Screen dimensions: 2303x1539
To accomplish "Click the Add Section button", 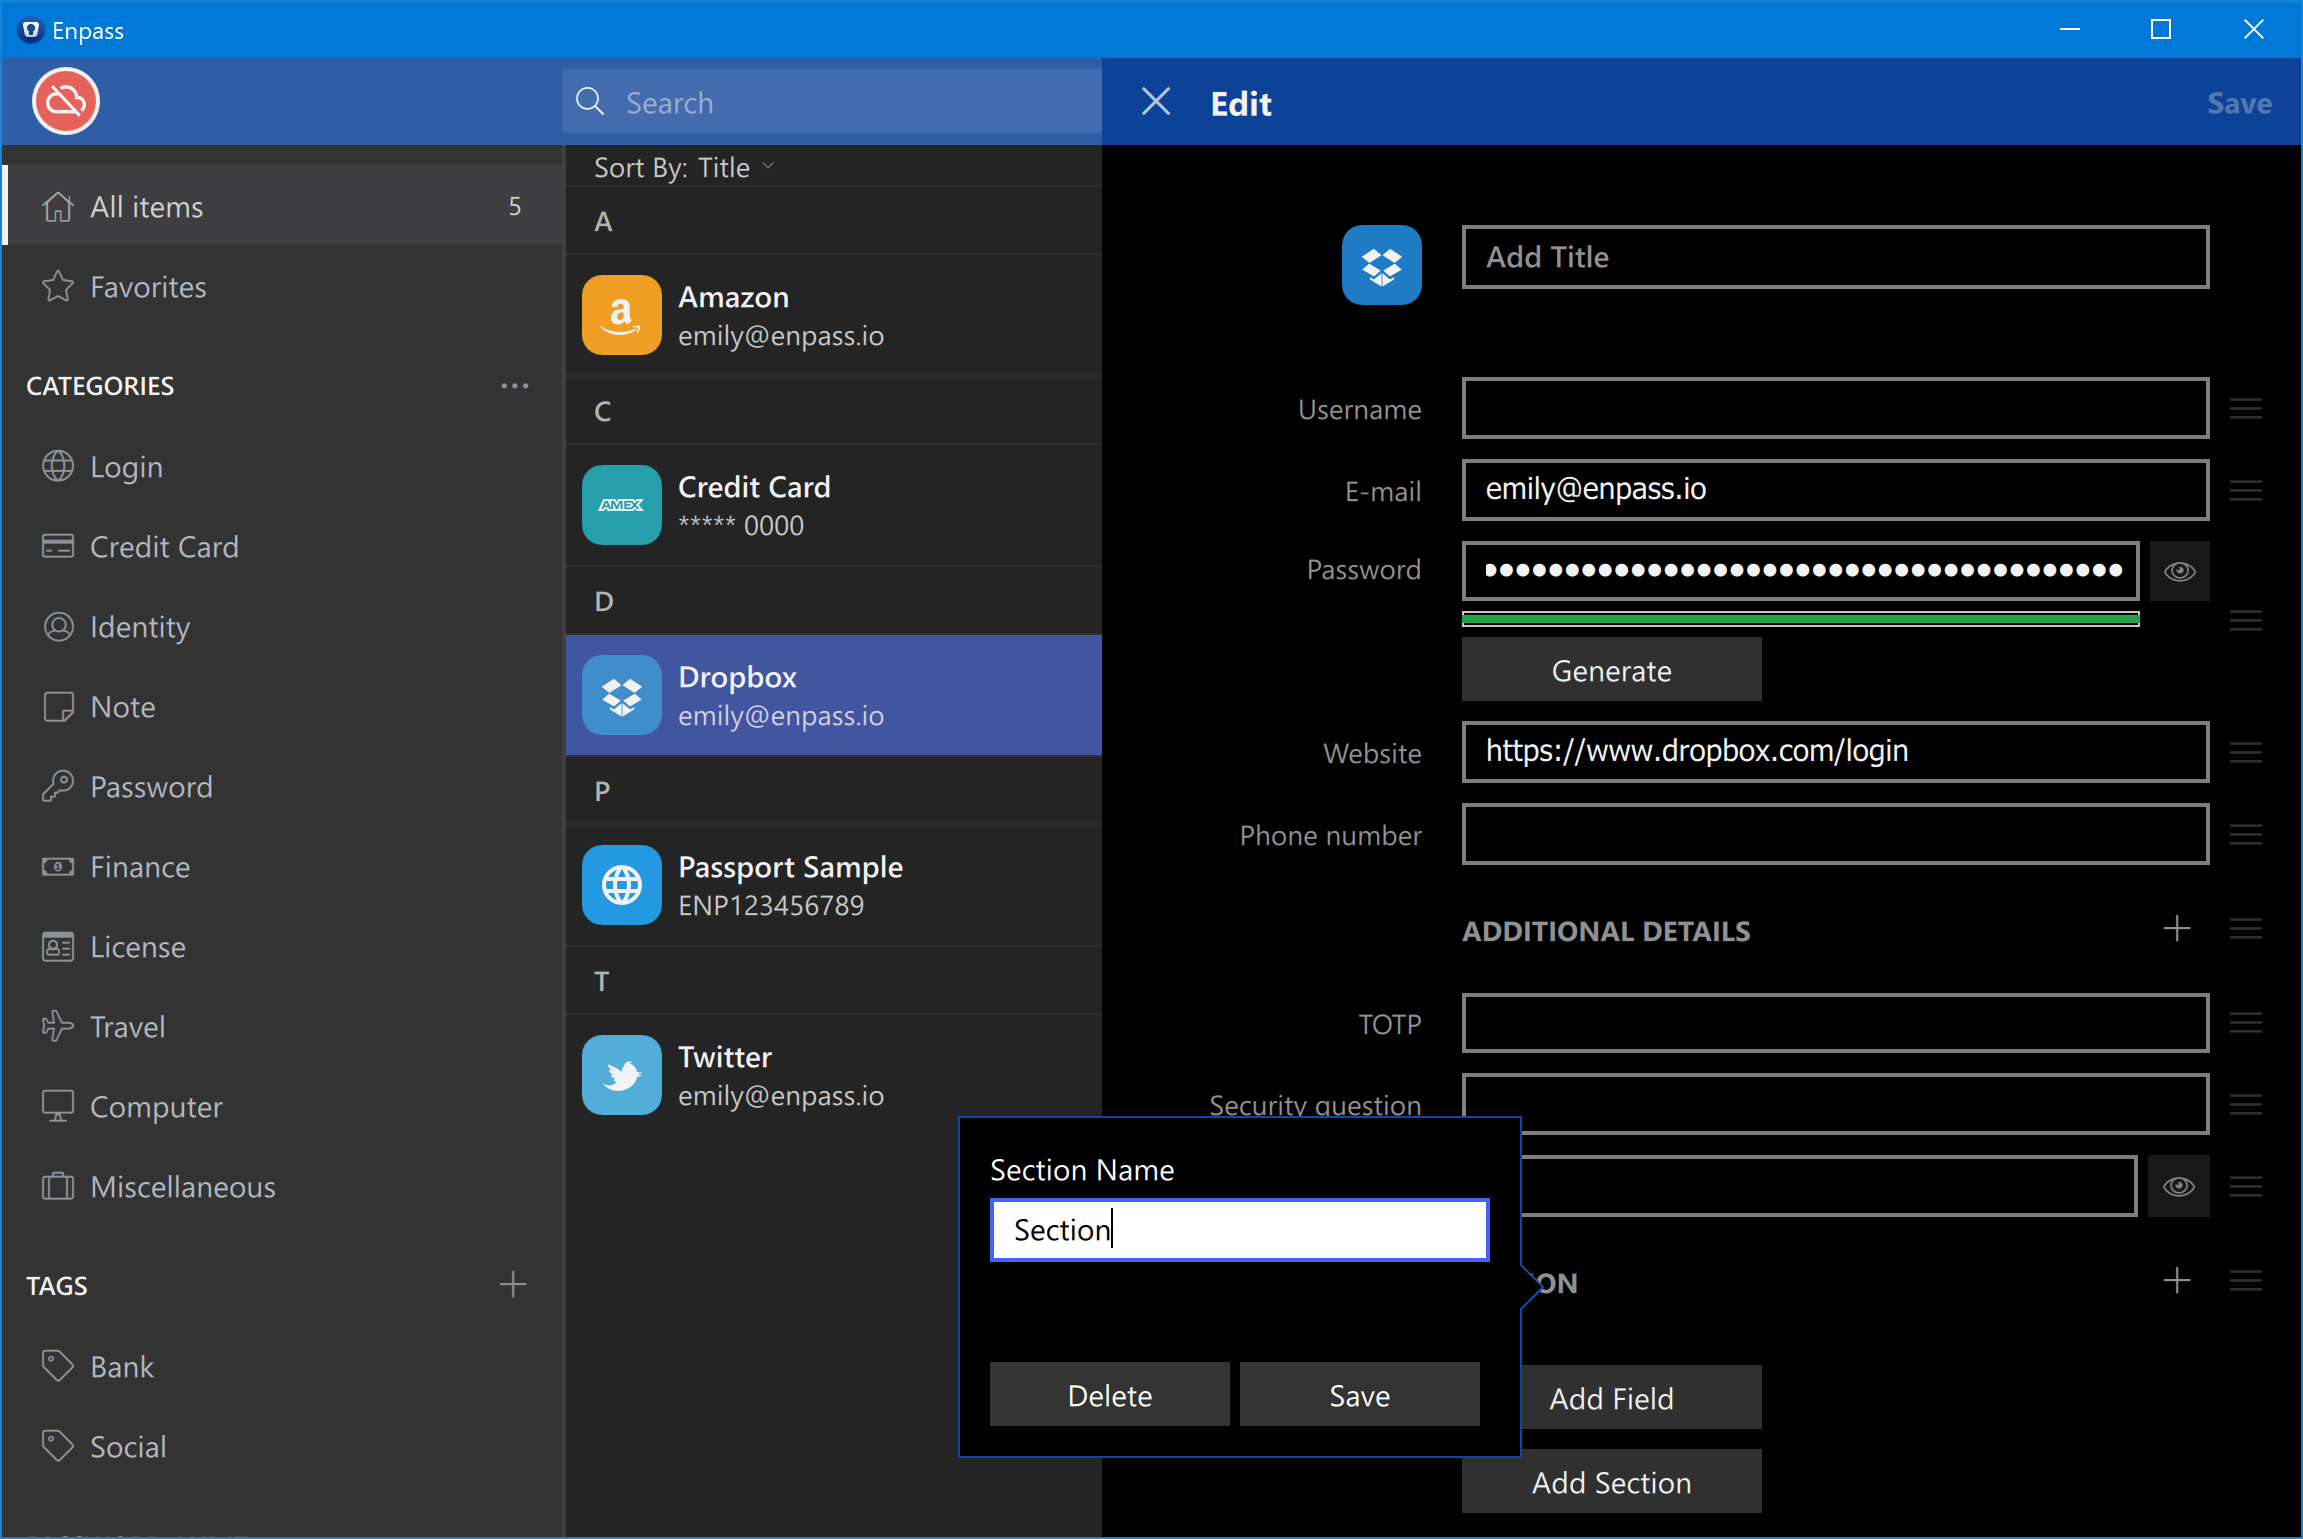I will (1611, 1481).
